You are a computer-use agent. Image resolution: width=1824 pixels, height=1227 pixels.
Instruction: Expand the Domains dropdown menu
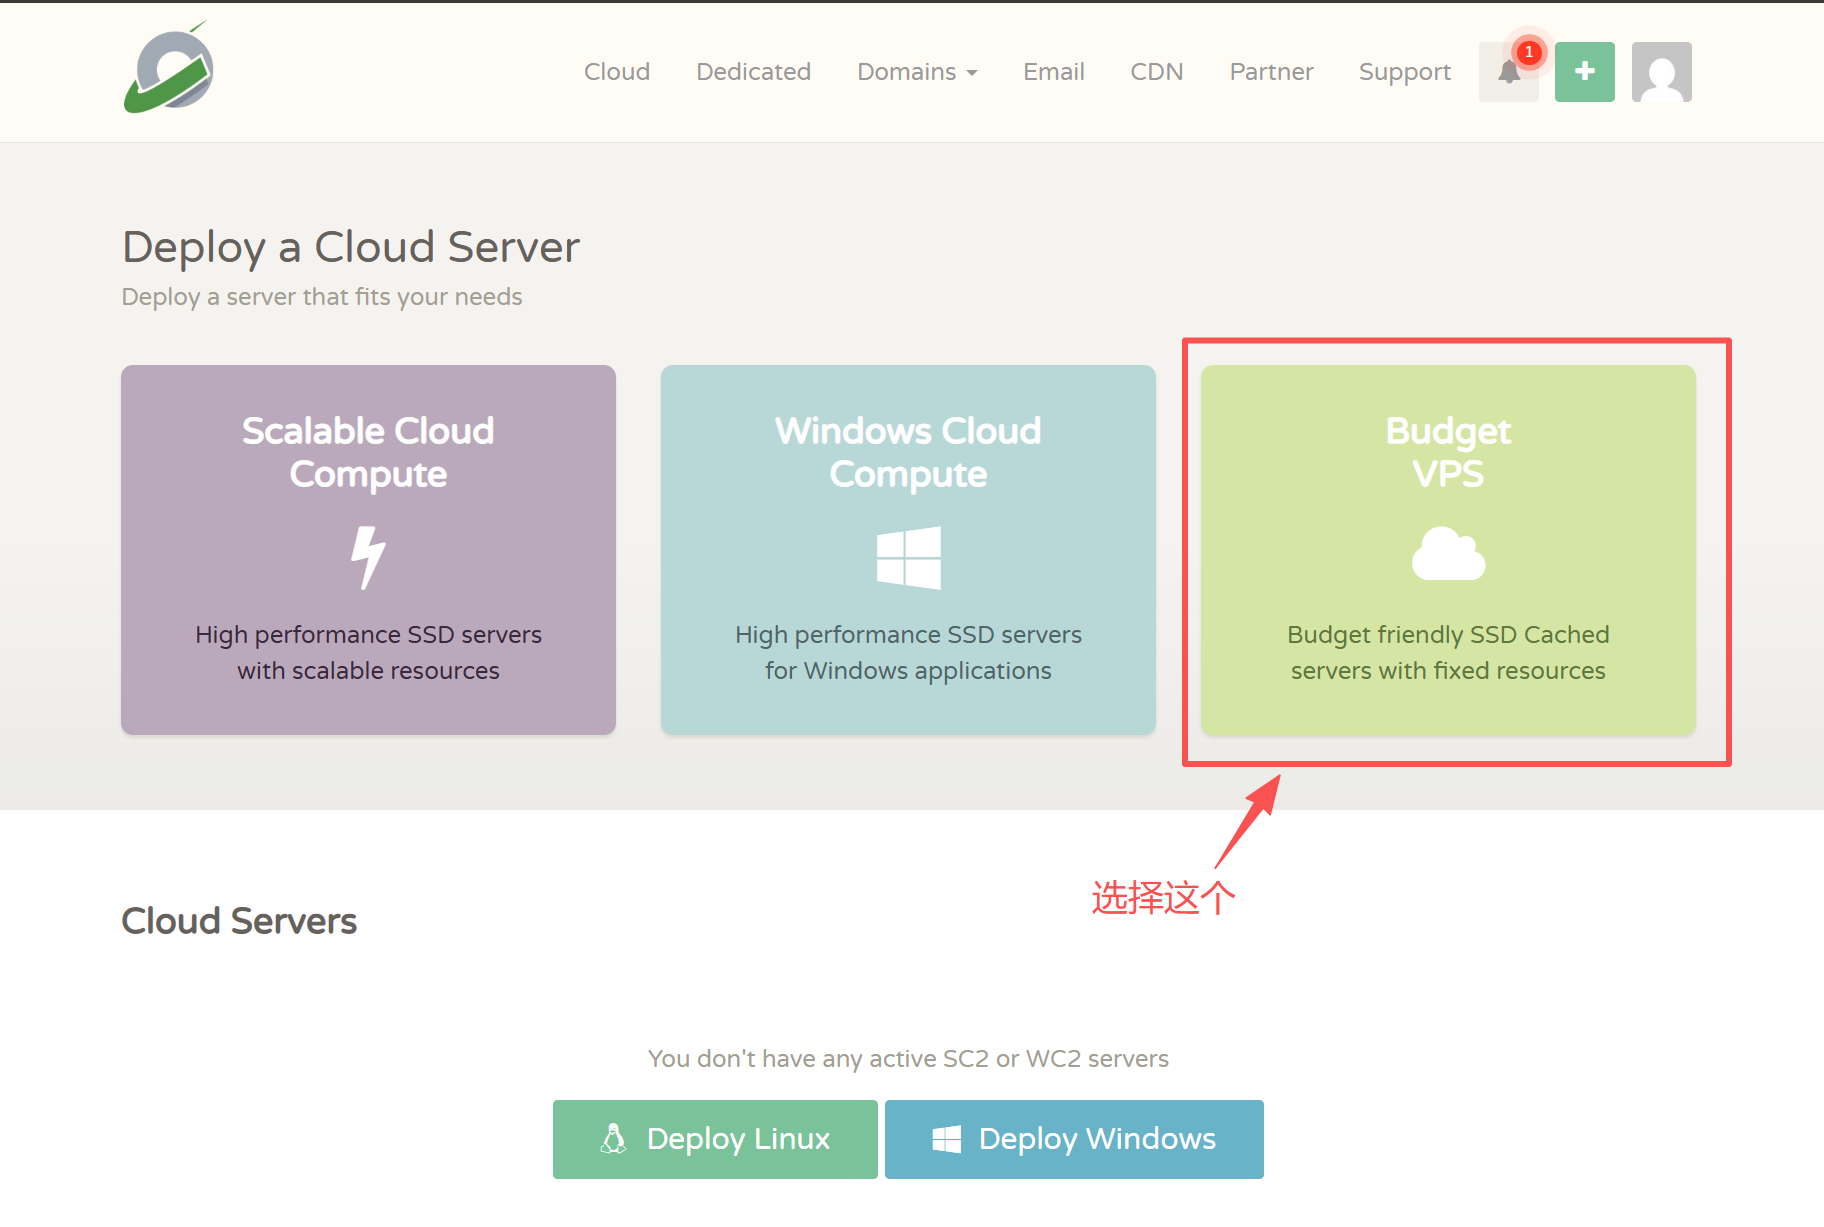917,72
